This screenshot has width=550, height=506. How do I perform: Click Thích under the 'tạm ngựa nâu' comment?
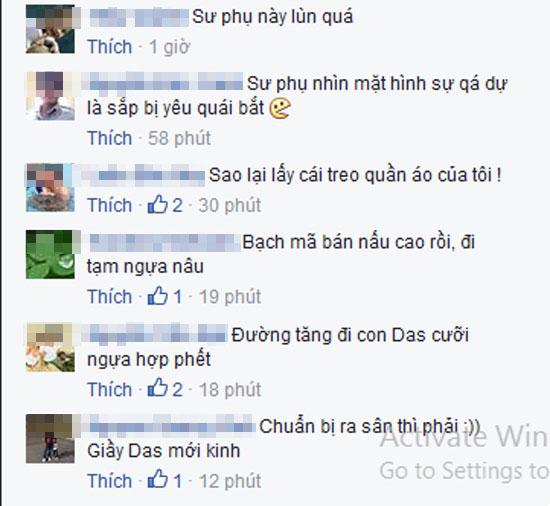click(109, 297)
